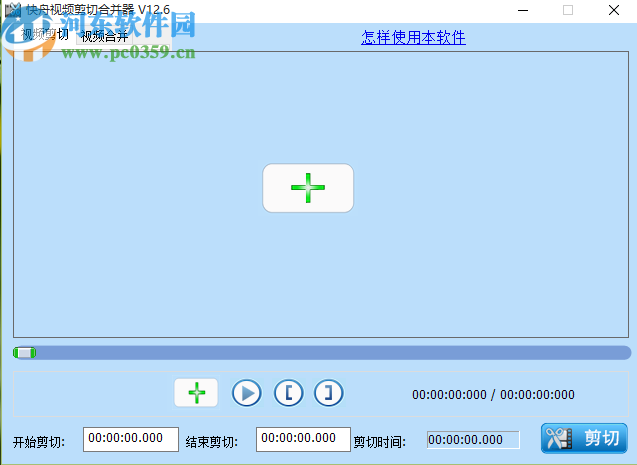The image size is (637, 465).
Task: Focus the 结束剪切 end time field
Action: (296, 438)
